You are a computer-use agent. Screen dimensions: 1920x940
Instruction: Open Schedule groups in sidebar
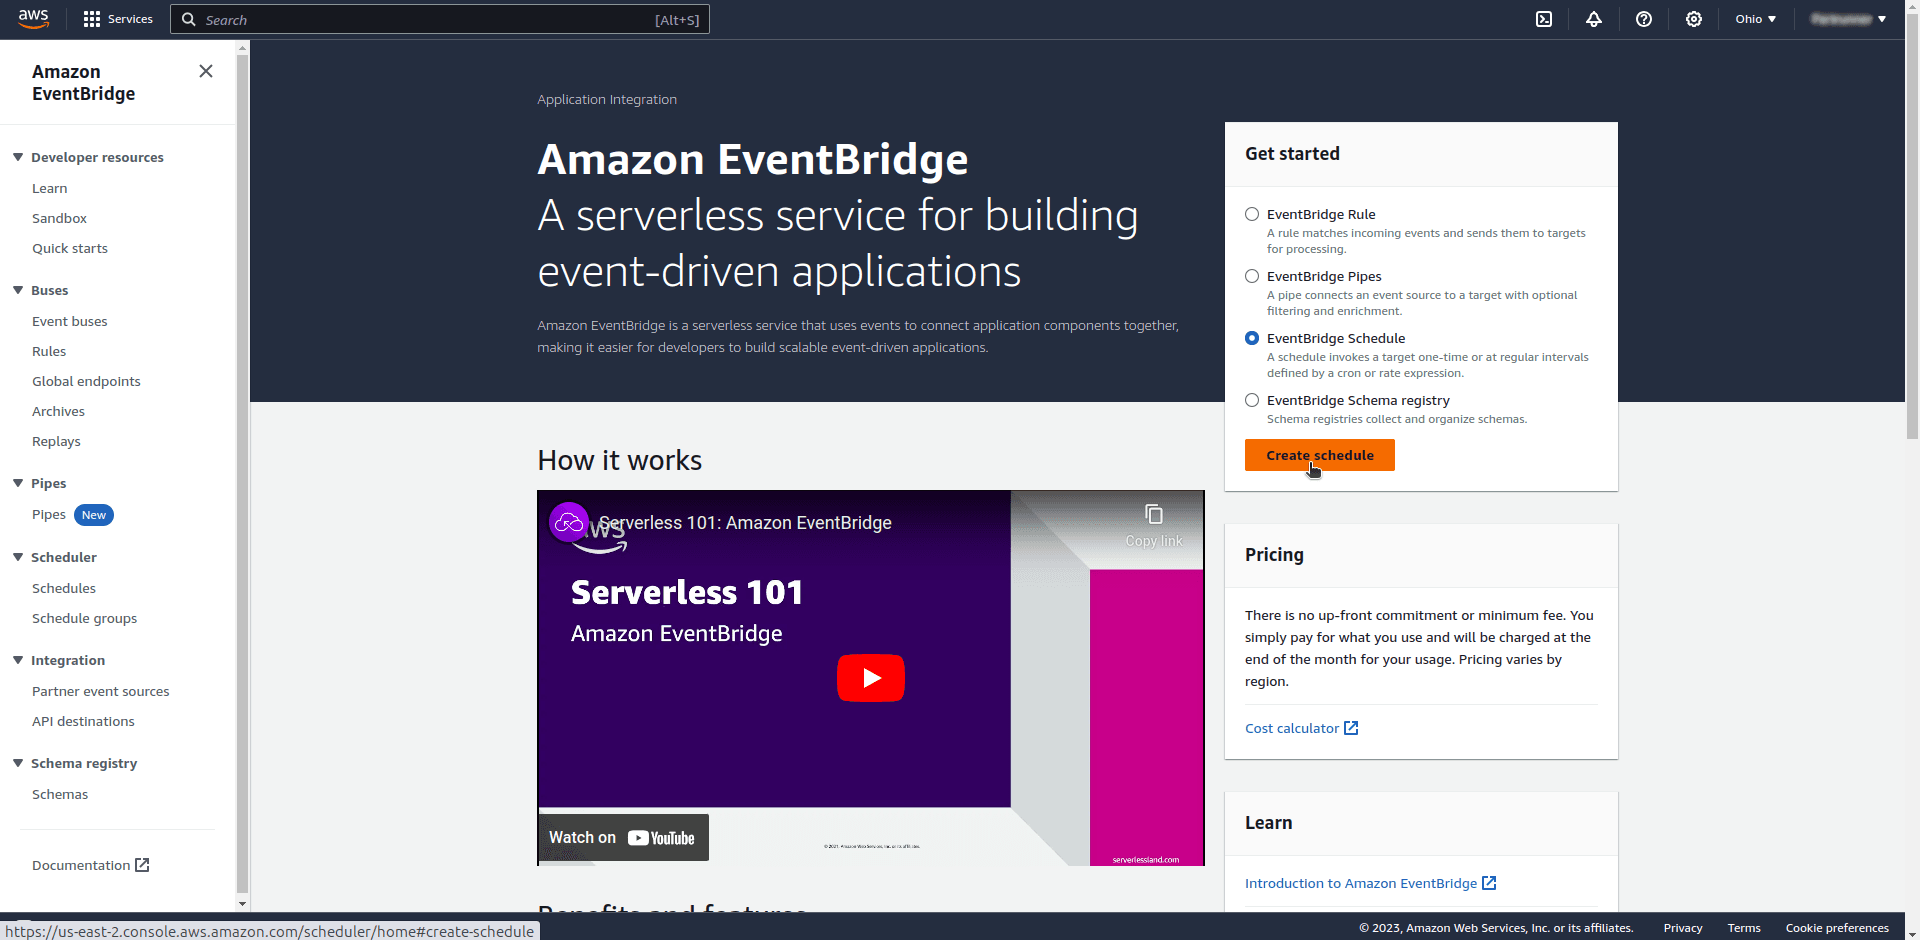tap(84, 618)
